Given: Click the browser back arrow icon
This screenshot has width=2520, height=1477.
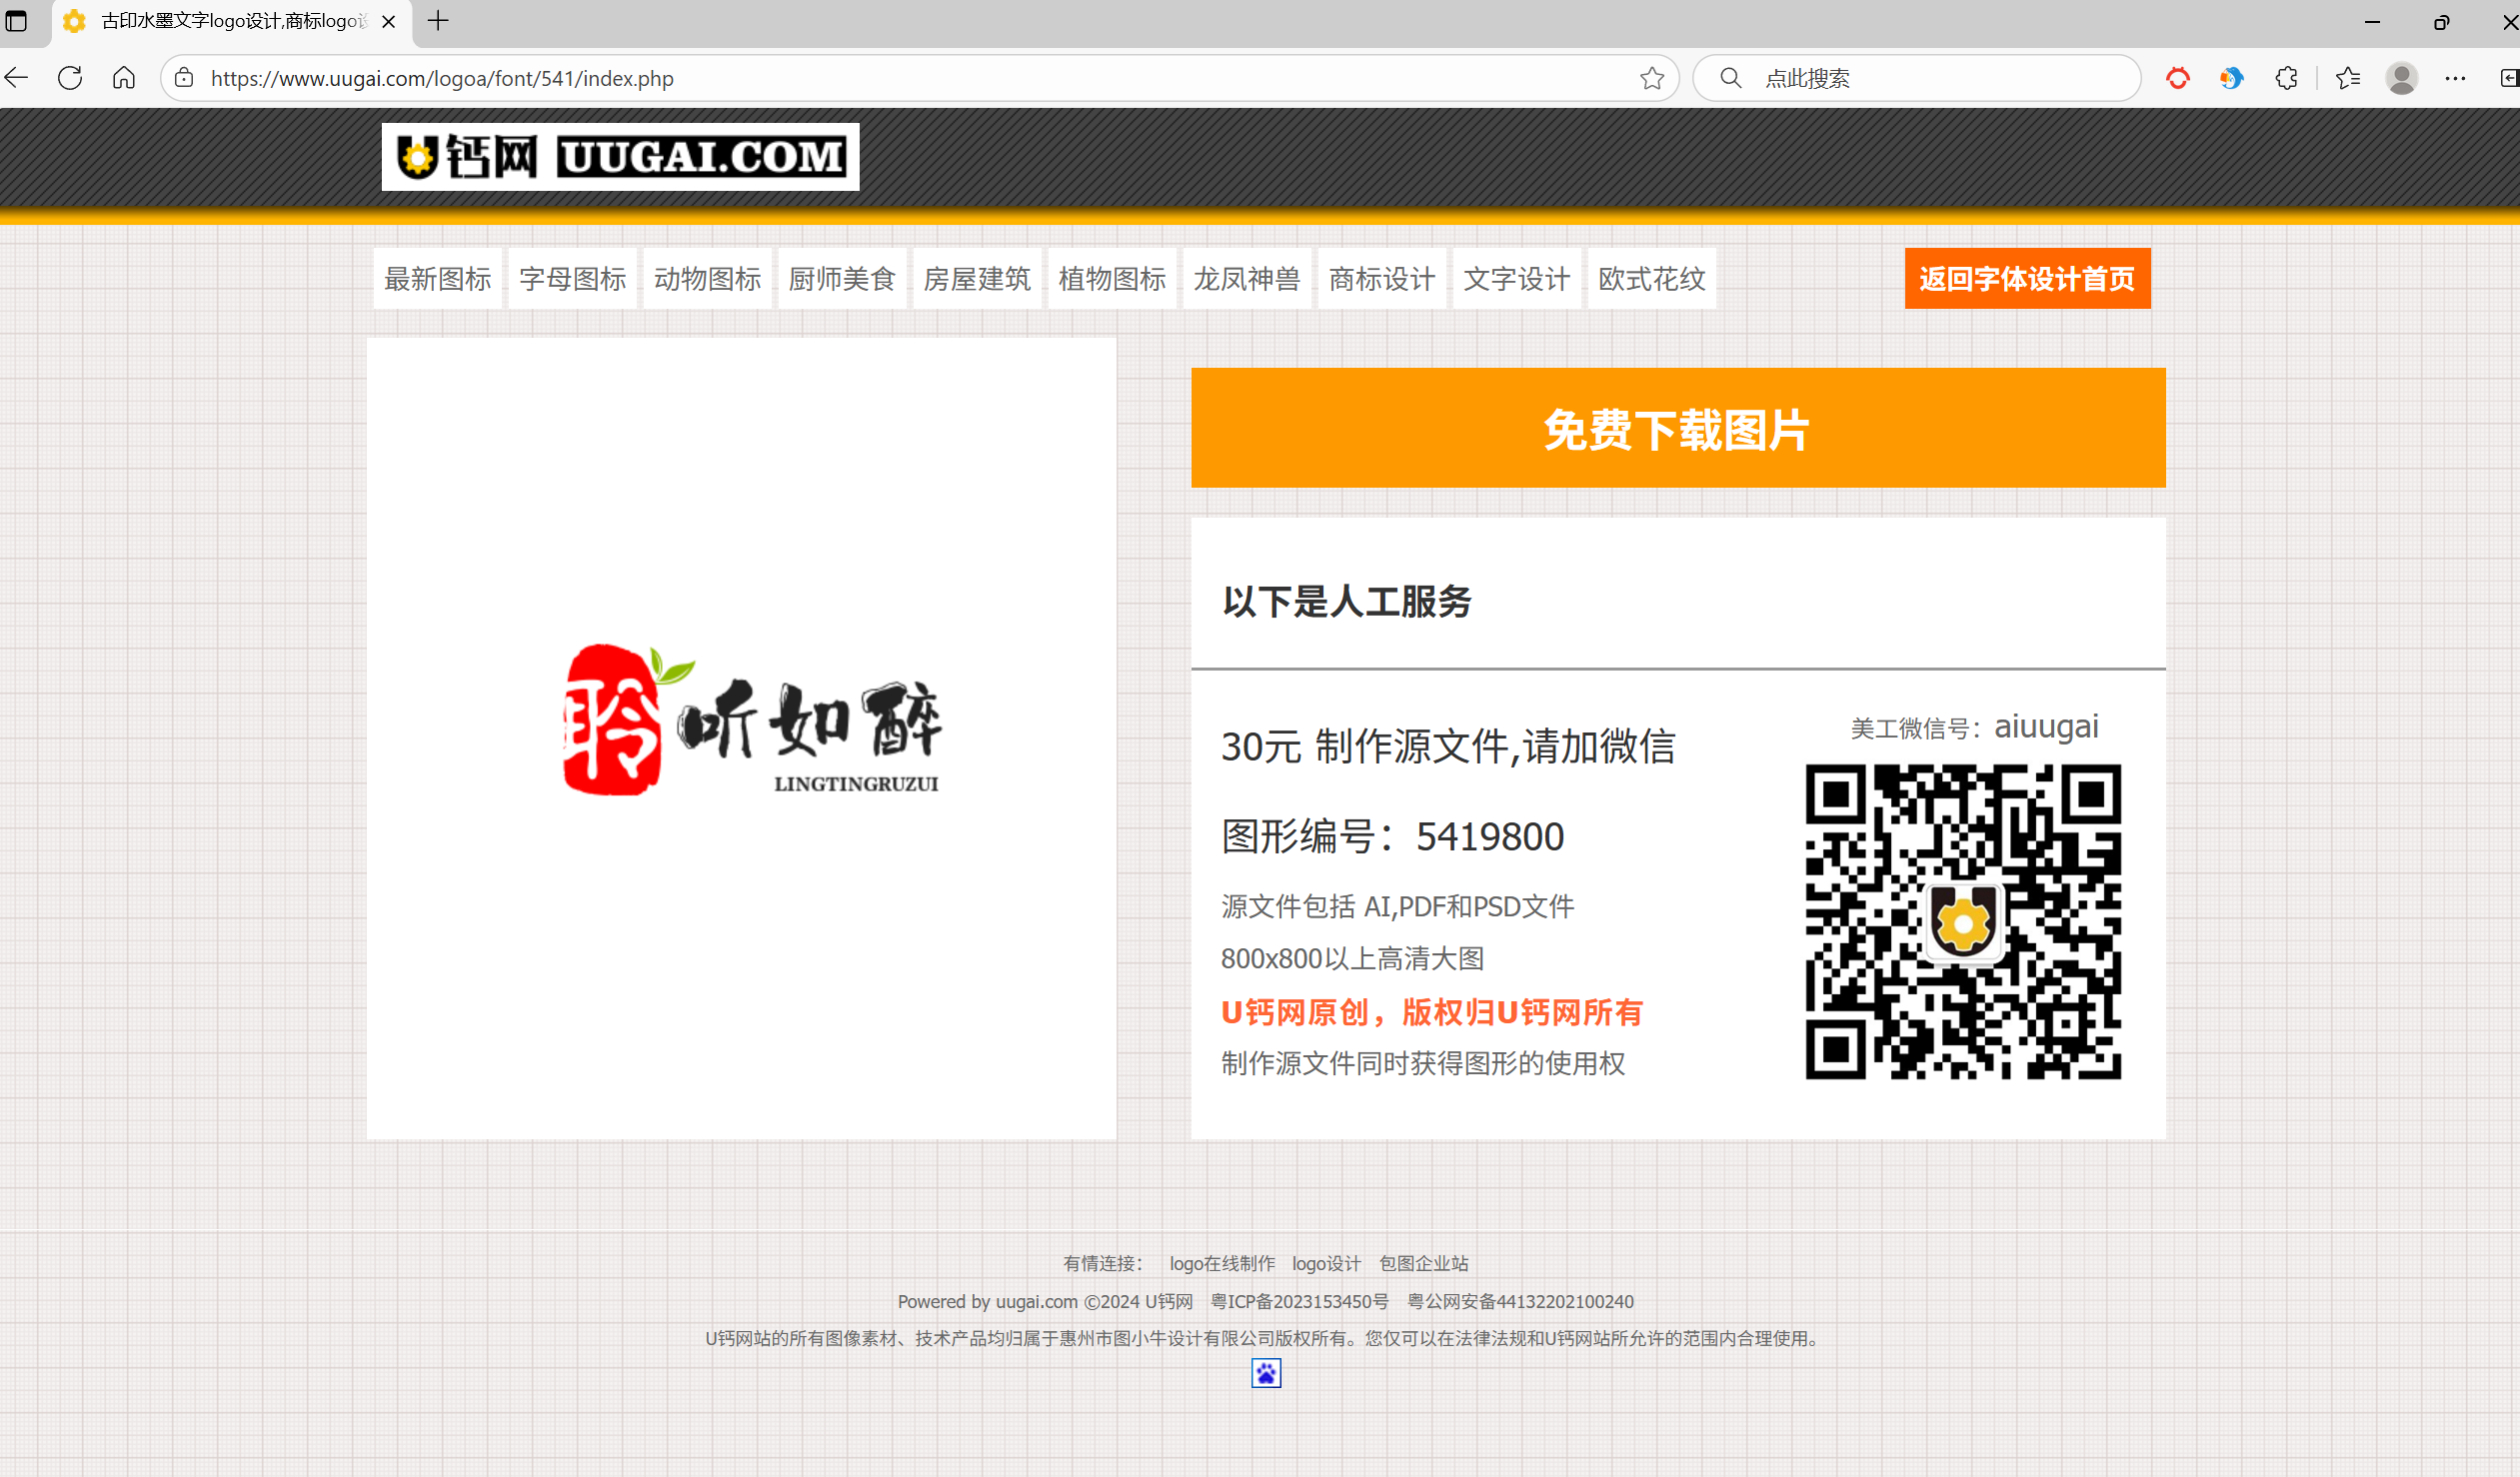Looking at the screenshot, I should point(17,78).
